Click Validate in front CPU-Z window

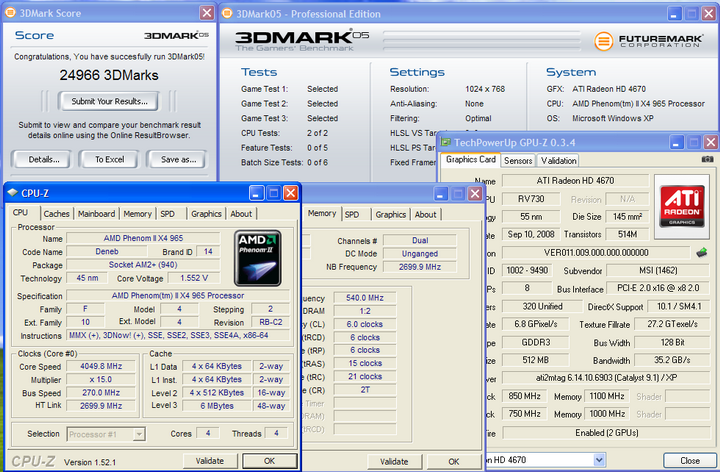(x=210, y=461)
